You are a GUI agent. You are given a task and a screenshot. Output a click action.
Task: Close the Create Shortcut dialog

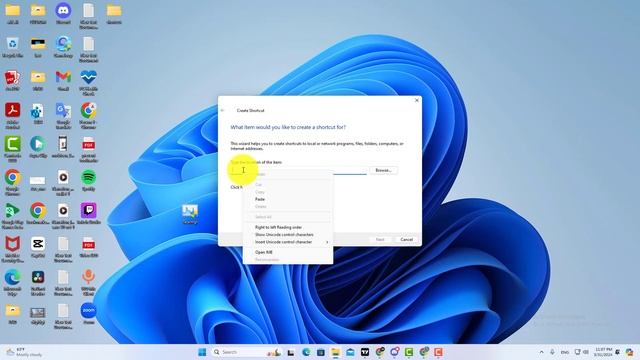coord(417,100)
